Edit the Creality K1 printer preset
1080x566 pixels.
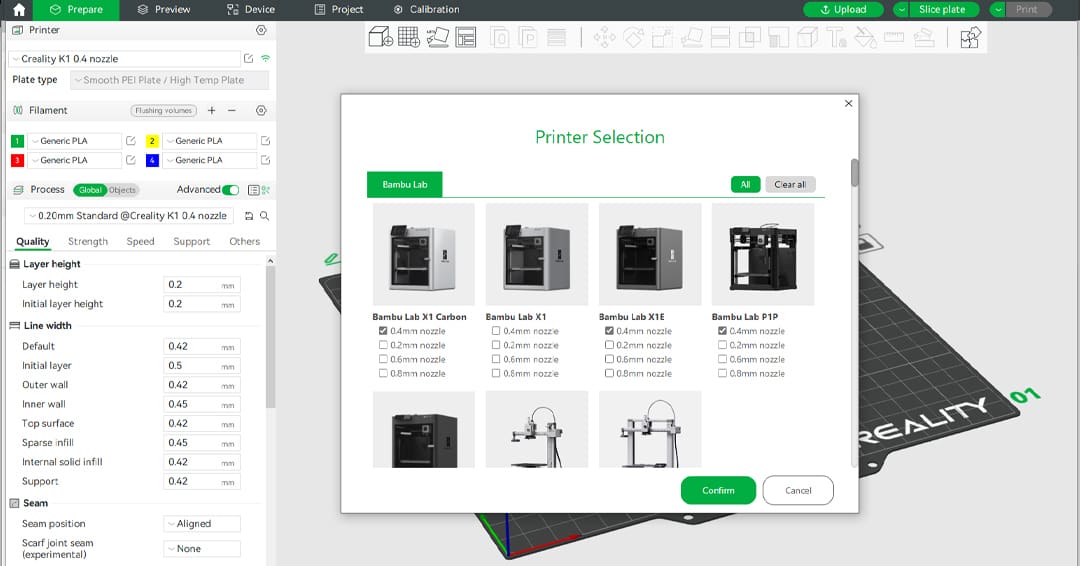tap(249, 59)
